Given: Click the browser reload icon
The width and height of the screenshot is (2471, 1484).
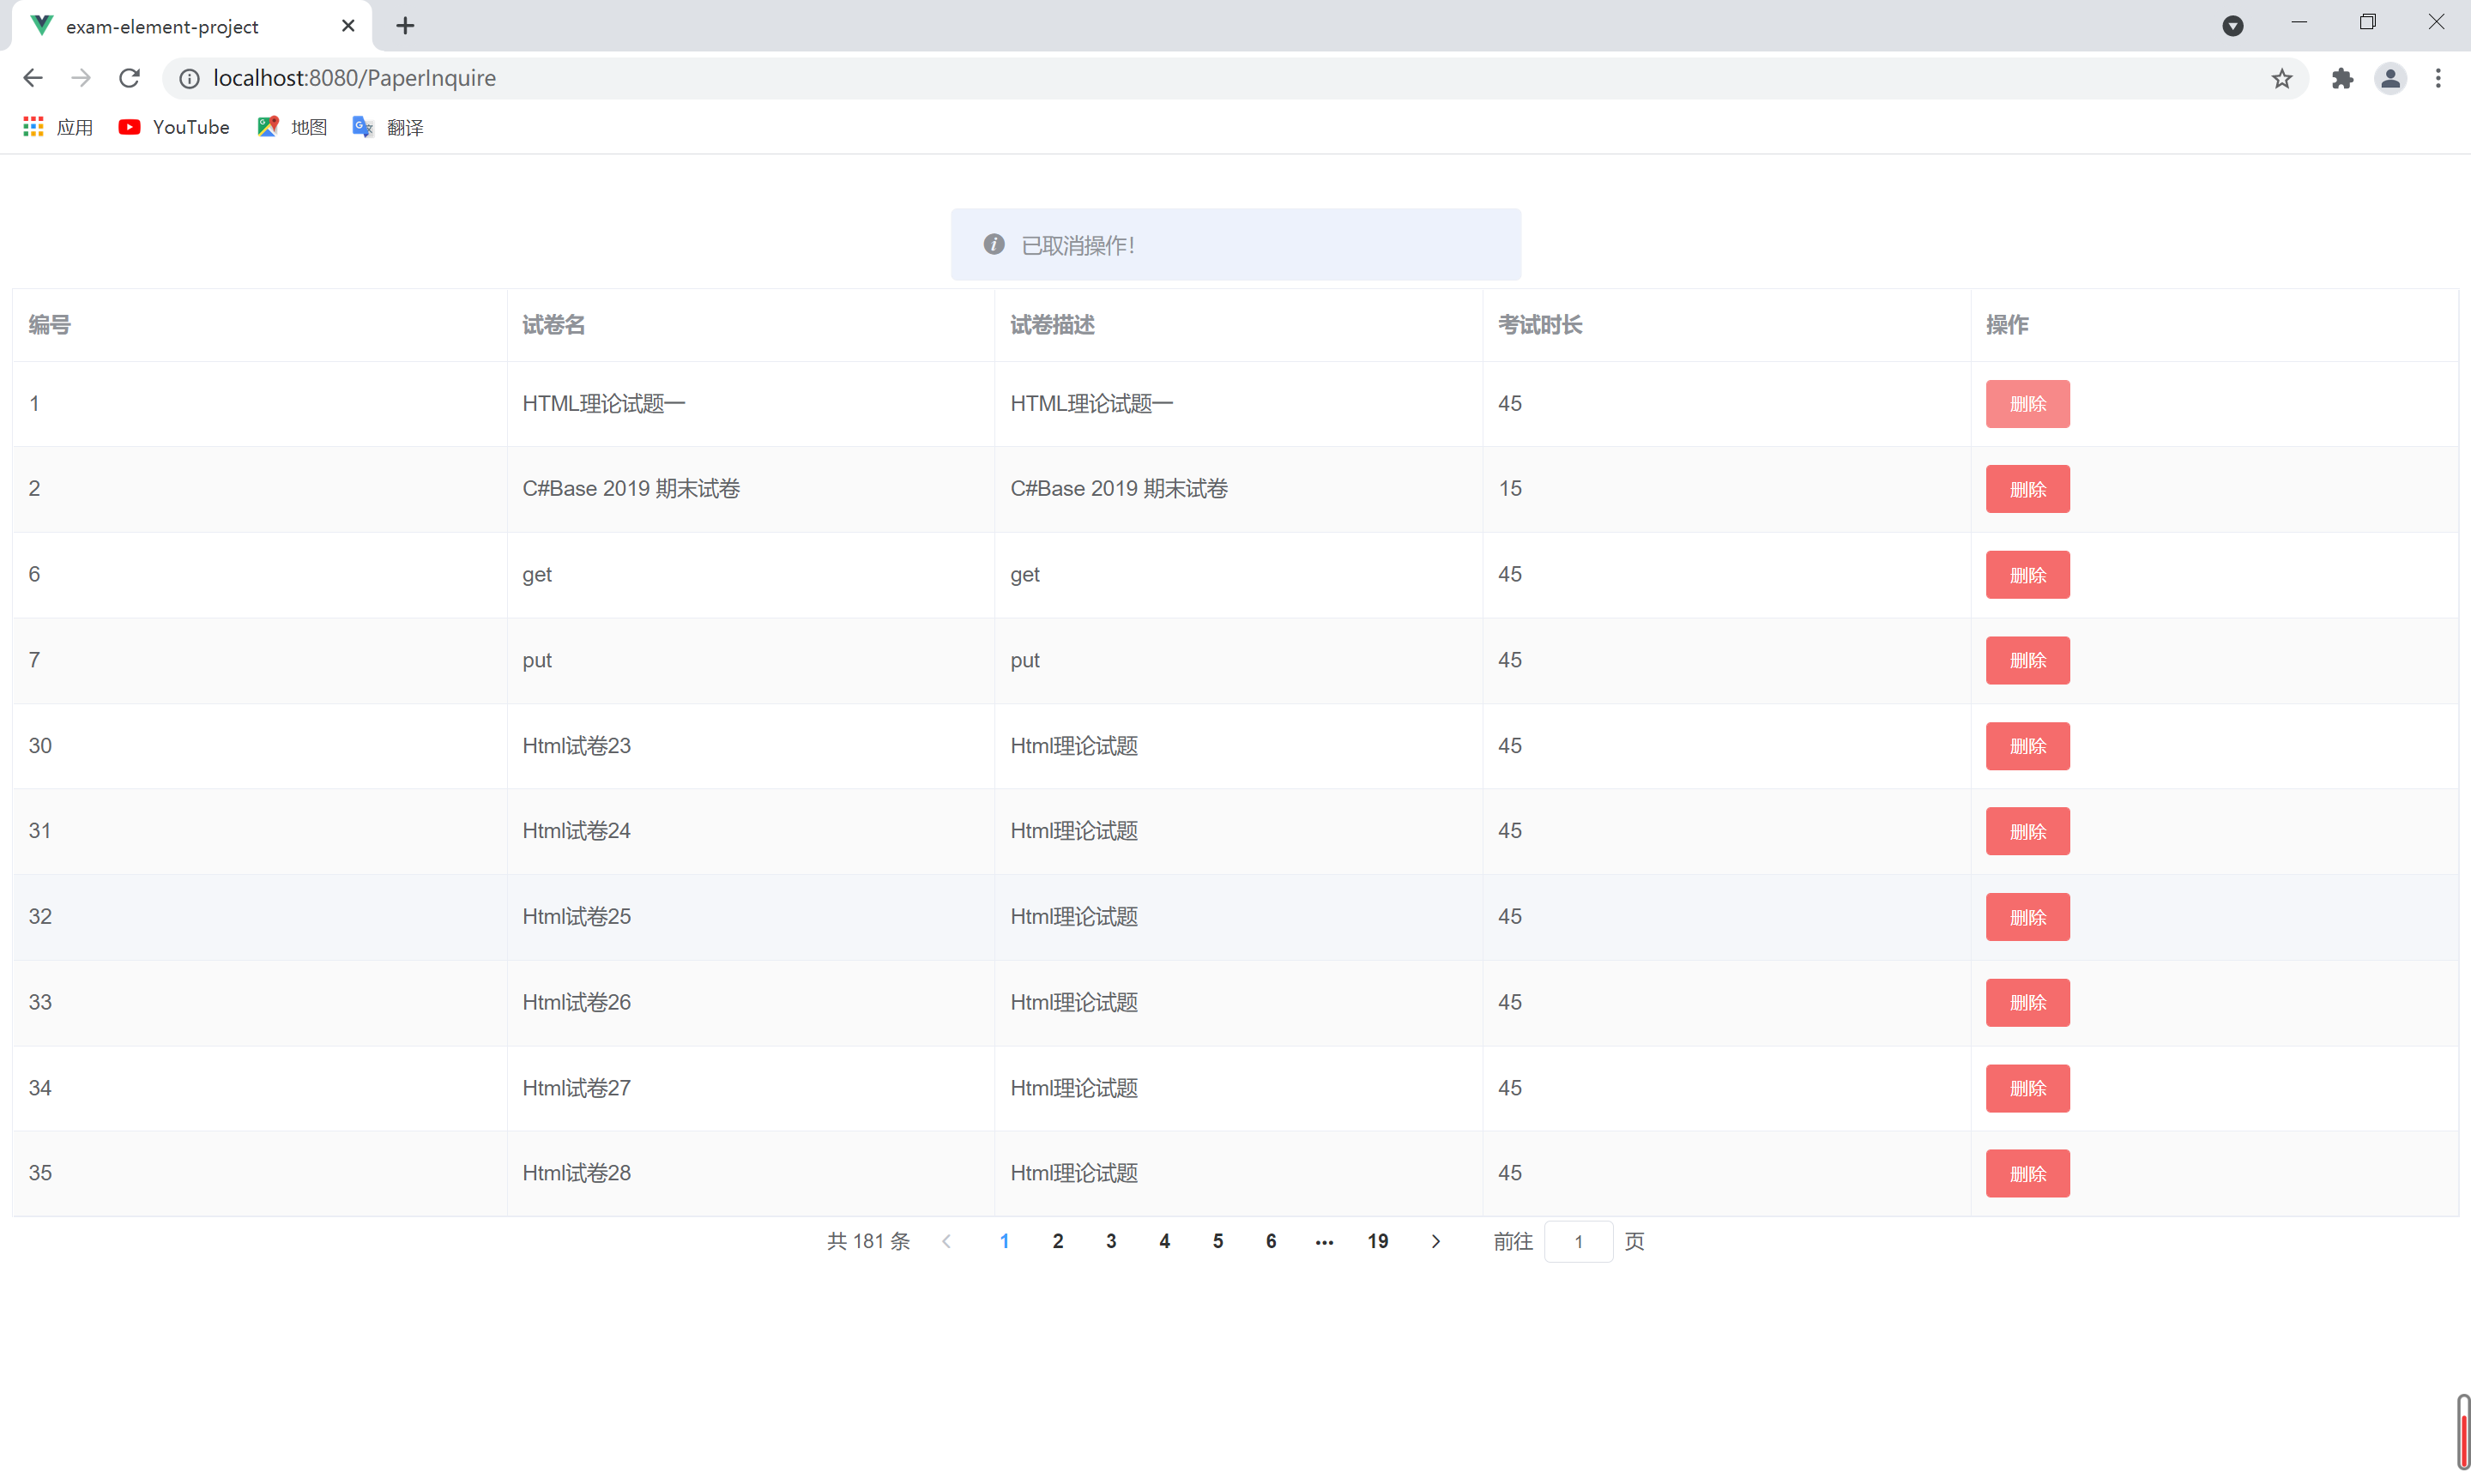Looking at the screenshot, I should [x=129, y=78].
